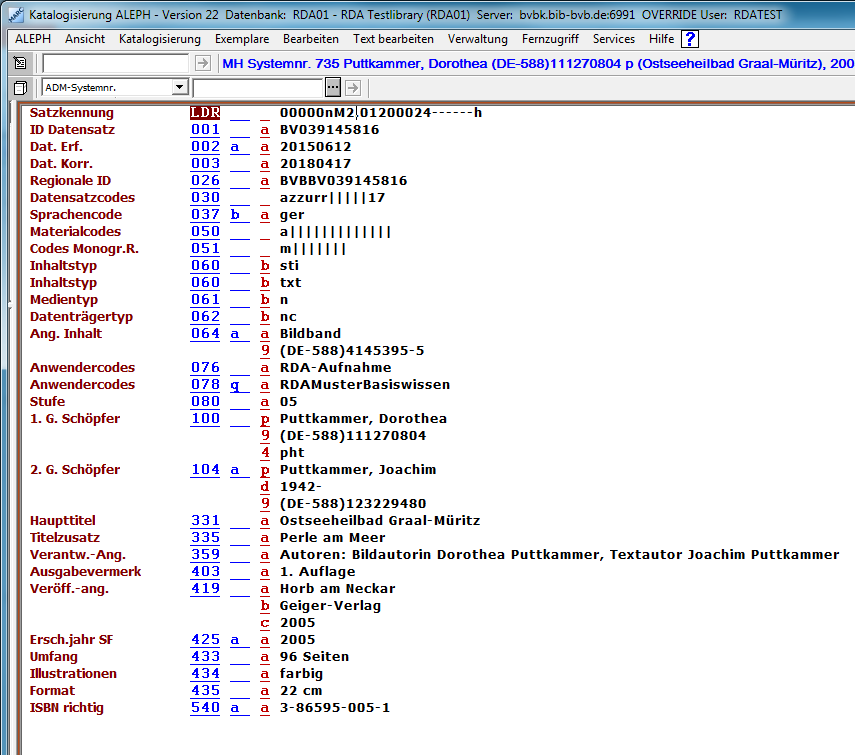Click in the top record search input field
Screen dimensions: 855x755
click(115, 63)
